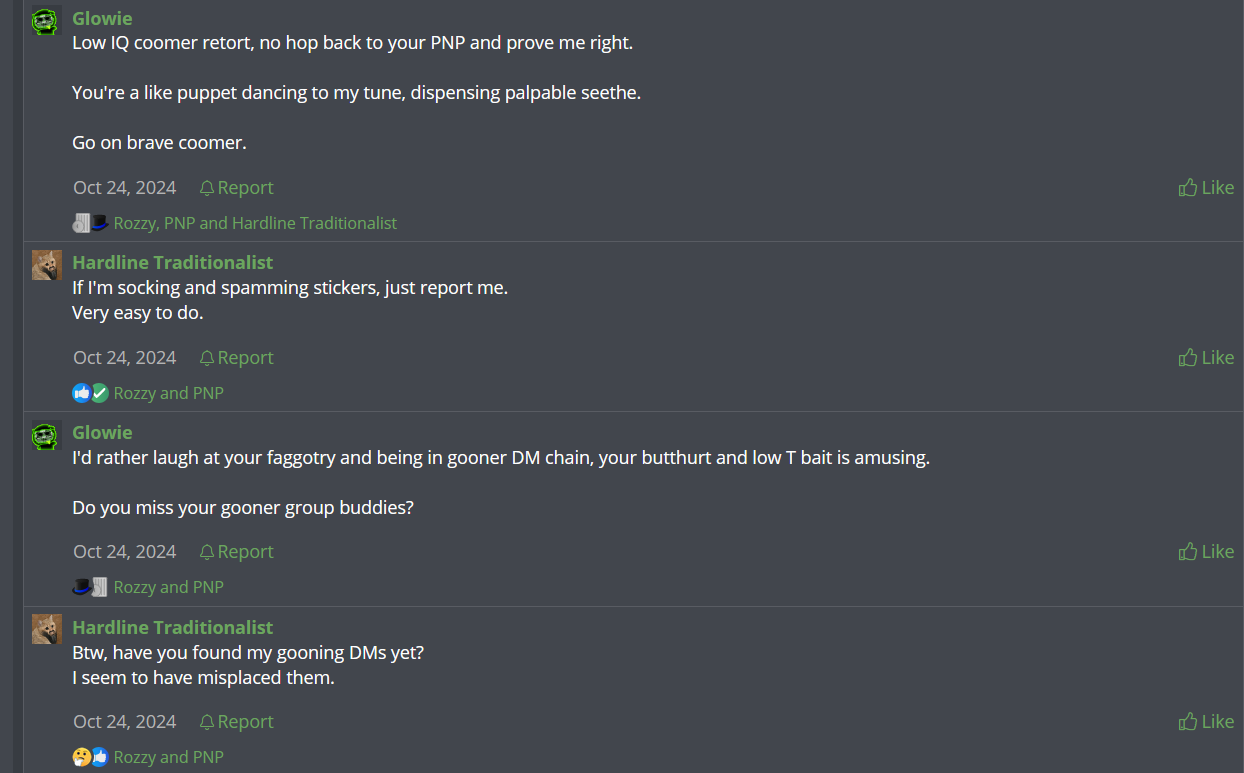Report Glowie's "Go on brave coomer" comment
This screenshot has width=1244, height=773.
pos(236,187)
